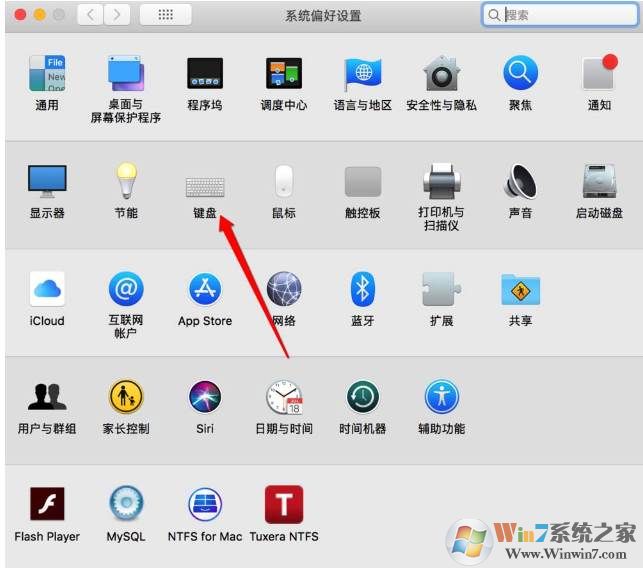Click the back navigation arrow

point(90,15)
